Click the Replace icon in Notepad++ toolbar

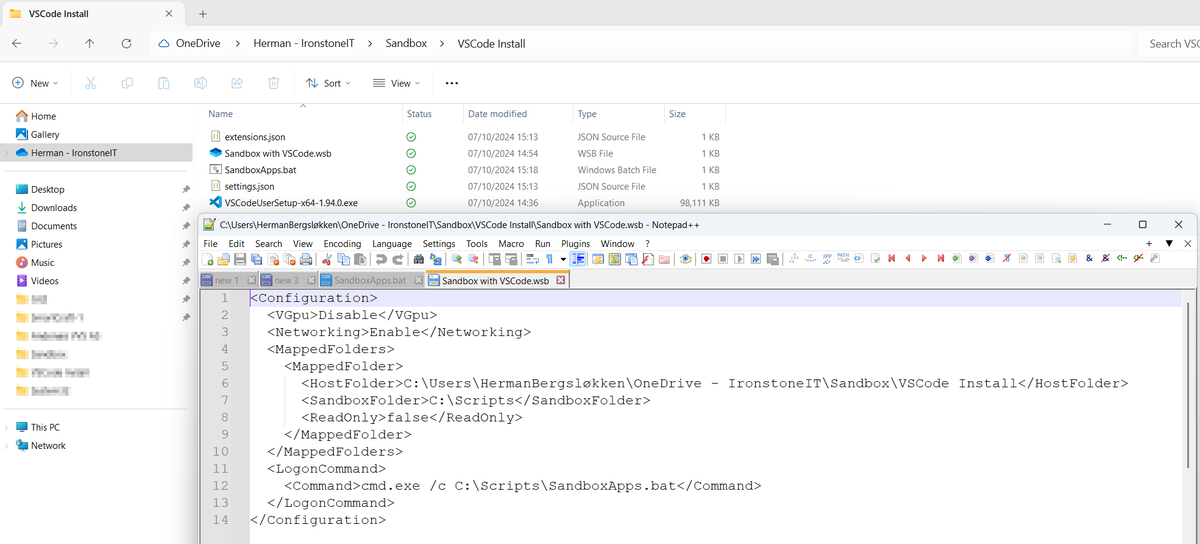[x=435, y=259]
